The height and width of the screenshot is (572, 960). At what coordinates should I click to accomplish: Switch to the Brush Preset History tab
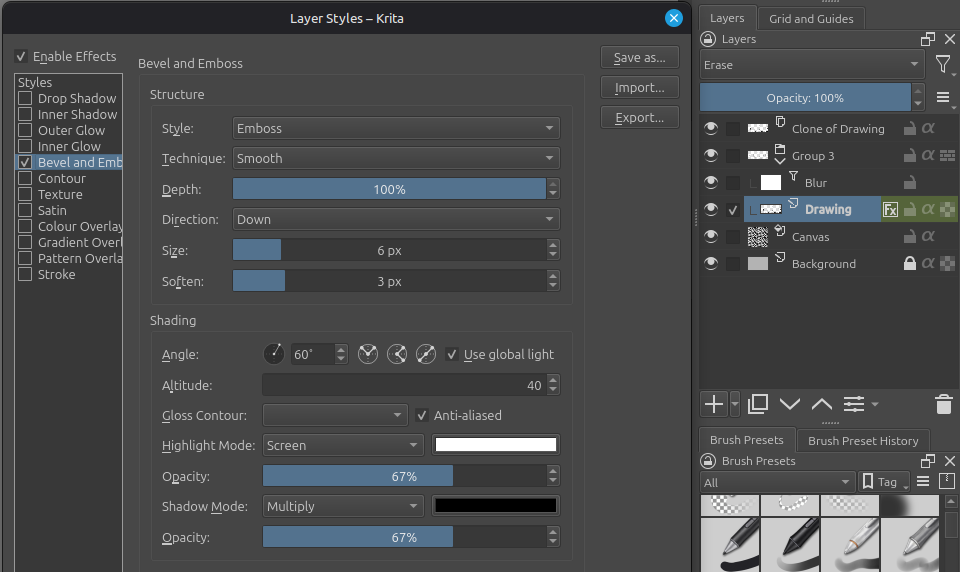click(863, 440)
